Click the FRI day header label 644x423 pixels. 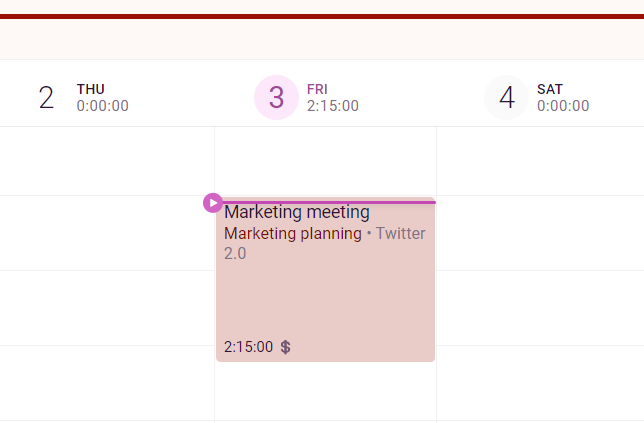coord(317,89)
